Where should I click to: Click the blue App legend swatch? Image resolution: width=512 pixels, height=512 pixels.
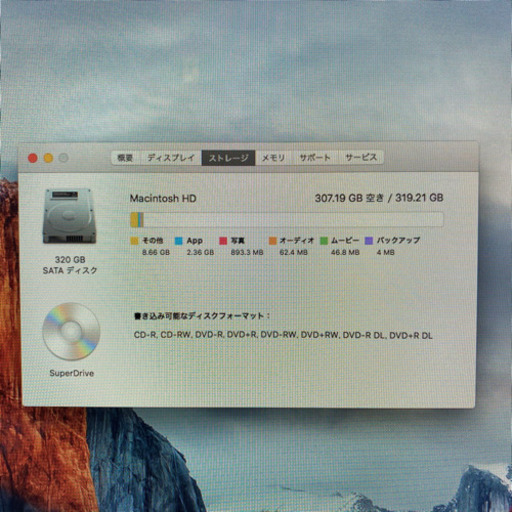(179, 241)
